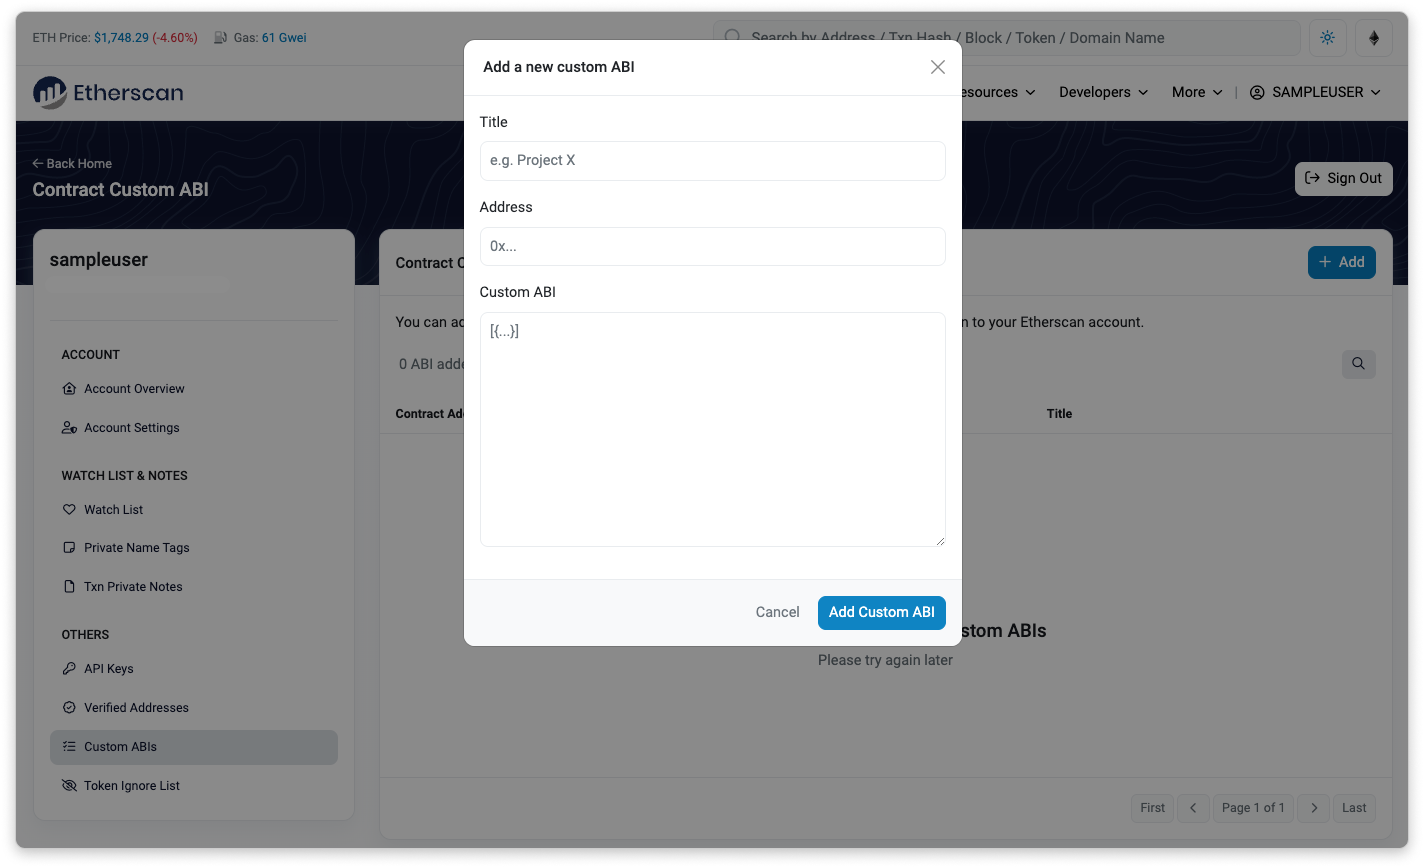Click the Custom ABI text area
The image size is (1424, 868).
712,430
